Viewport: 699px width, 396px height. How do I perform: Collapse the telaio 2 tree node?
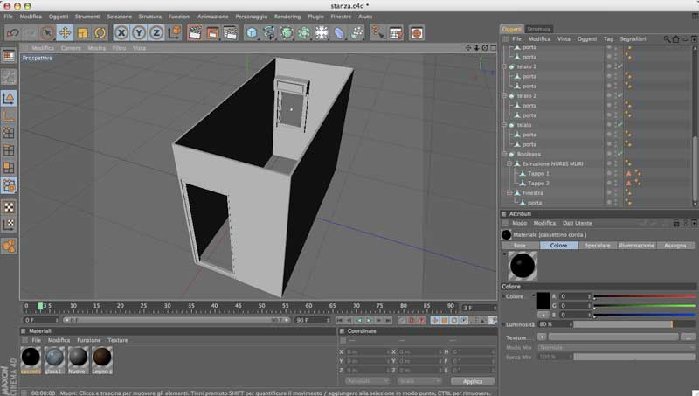point(505,96)
